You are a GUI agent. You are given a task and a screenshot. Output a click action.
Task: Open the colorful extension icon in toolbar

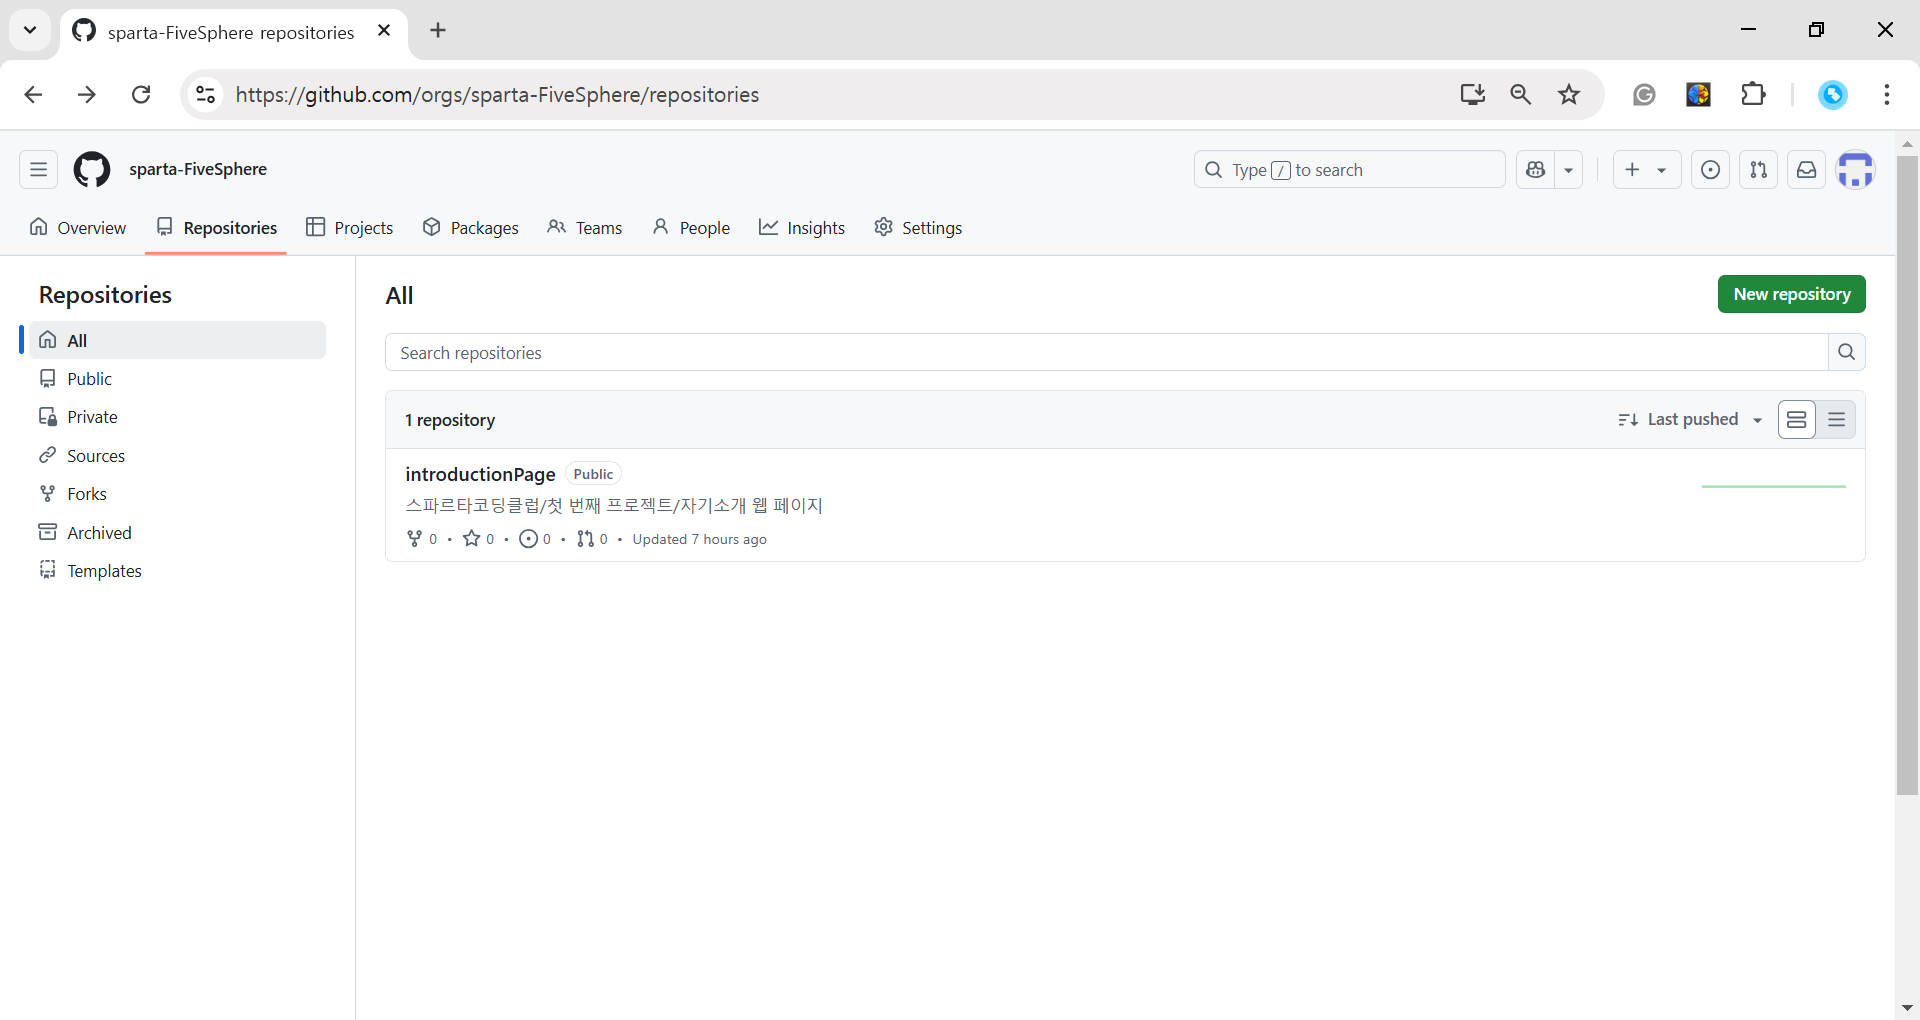point(1698,95)
